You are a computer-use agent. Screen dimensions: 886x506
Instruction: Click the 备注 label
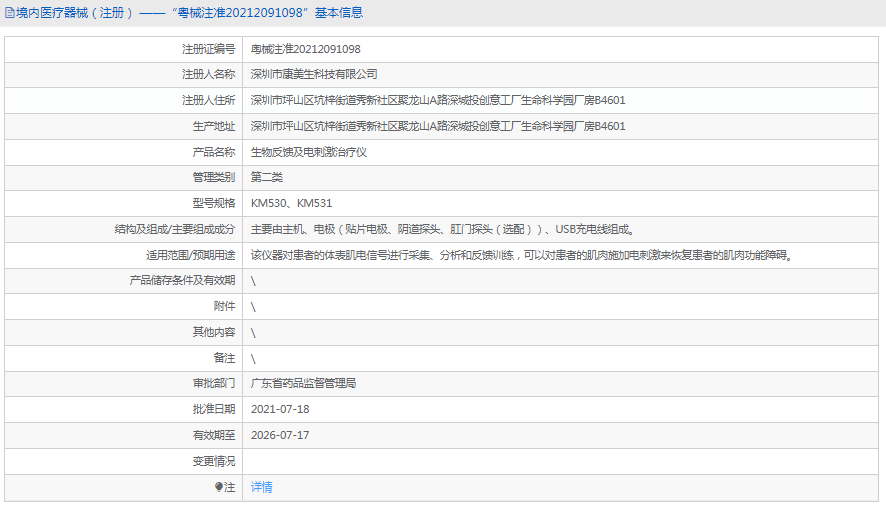coord(224,358)
